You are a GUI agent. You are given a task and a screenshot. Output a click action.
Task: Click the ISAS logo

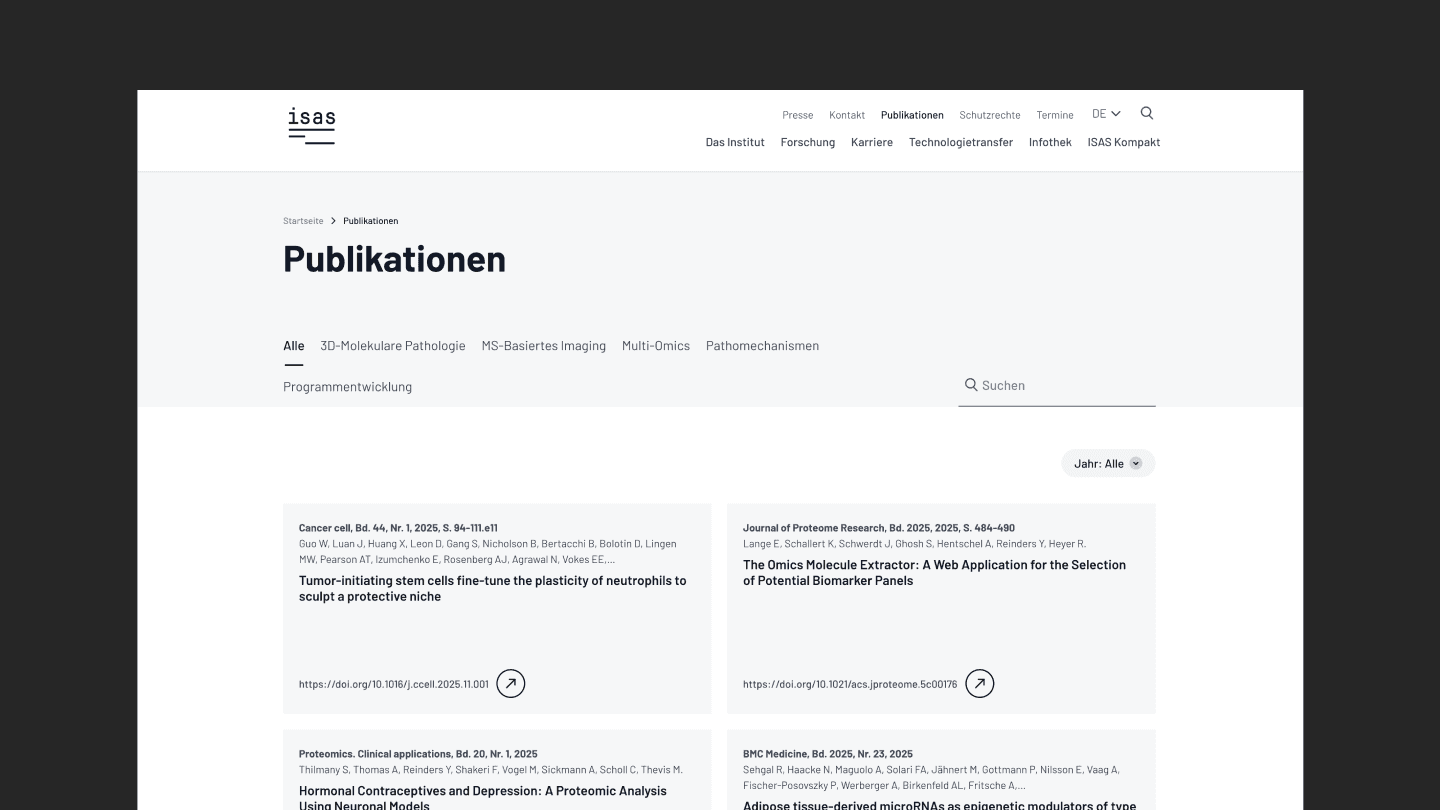(311, 126)
